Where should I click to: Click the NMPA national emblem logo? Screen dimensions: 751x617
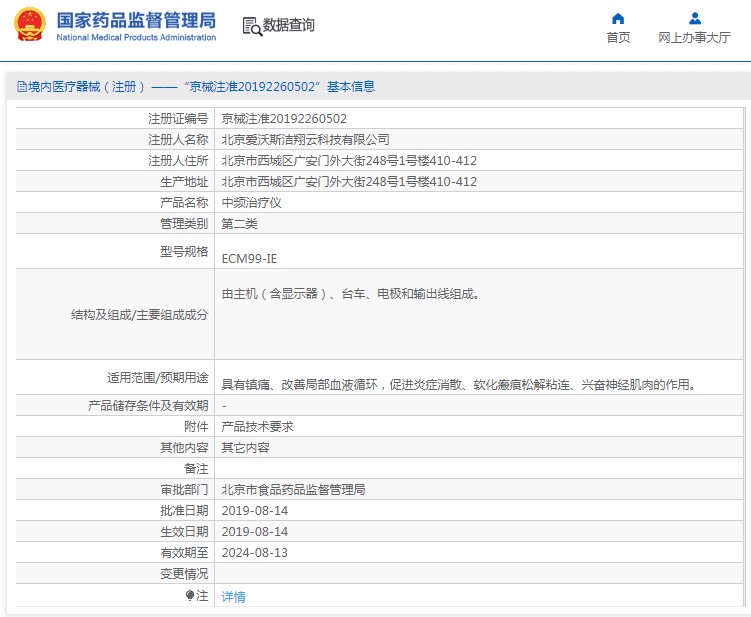30,24
